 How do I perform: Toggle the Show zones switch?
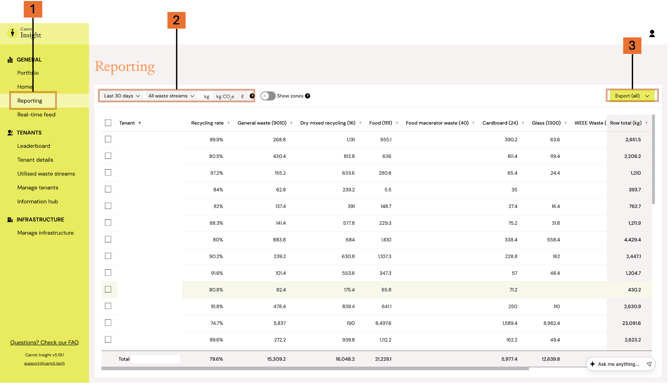(268, 96)
